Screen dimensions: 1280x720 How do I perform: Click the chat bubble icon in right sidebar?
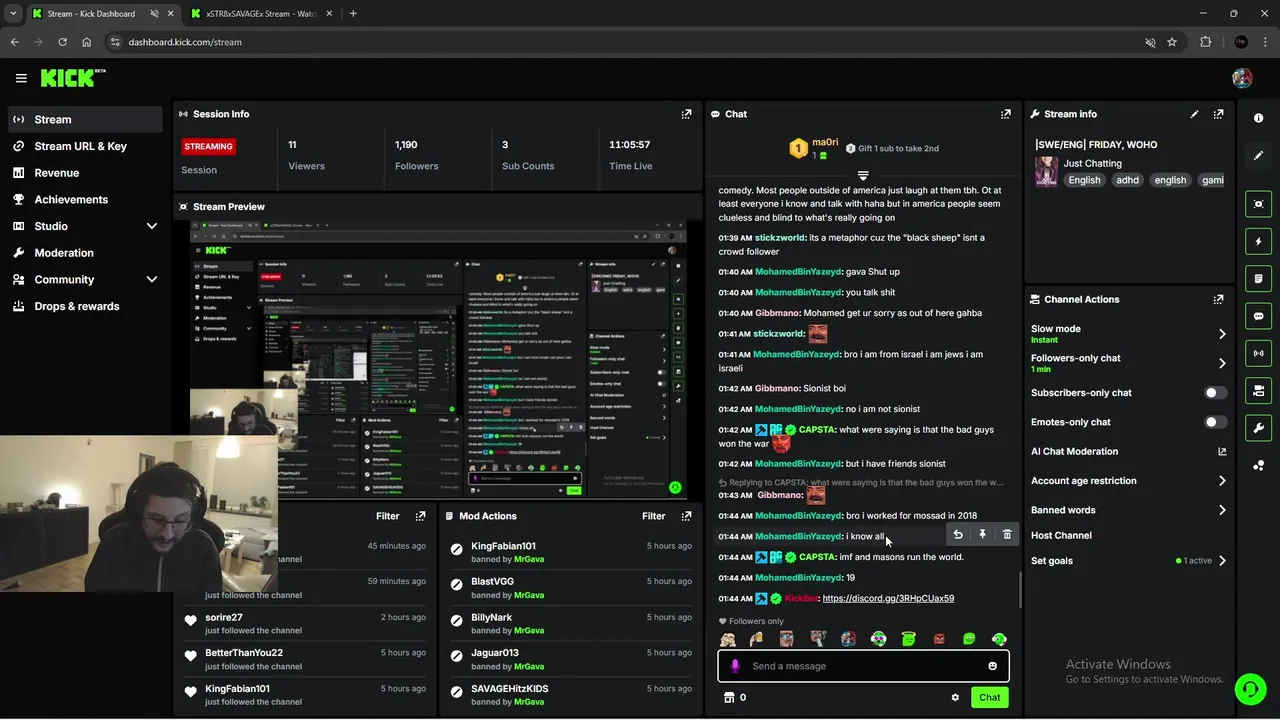1258,316
